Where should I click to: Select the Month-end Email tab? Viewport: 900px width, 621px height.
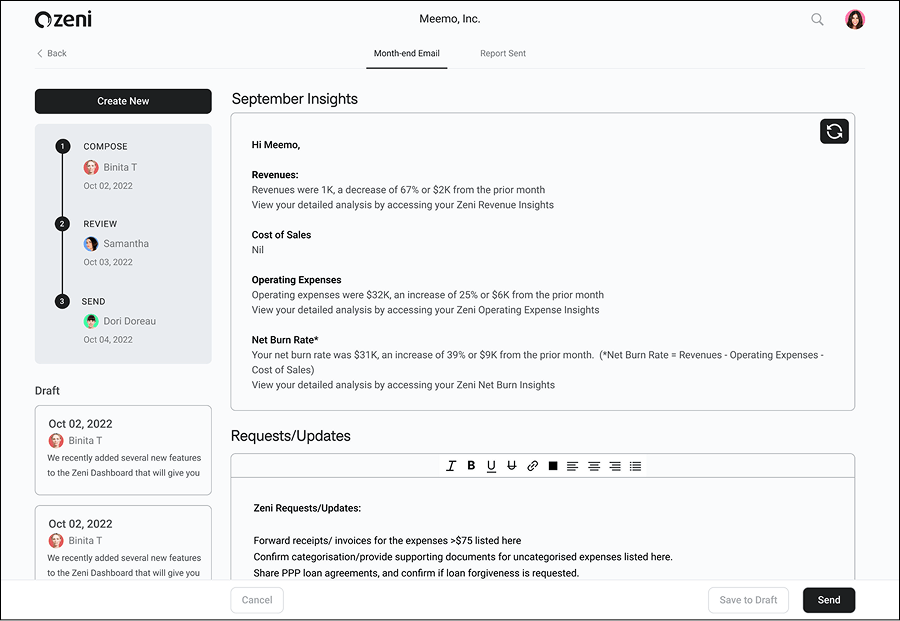[406, 53]
